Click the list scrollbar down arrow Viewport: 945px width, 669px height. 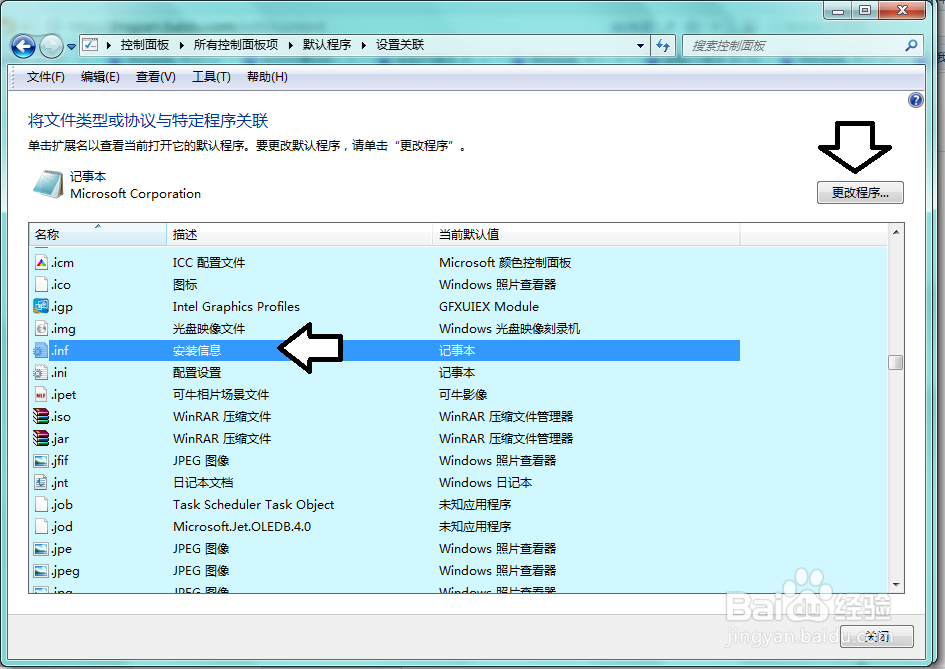(x=896, y=585)
